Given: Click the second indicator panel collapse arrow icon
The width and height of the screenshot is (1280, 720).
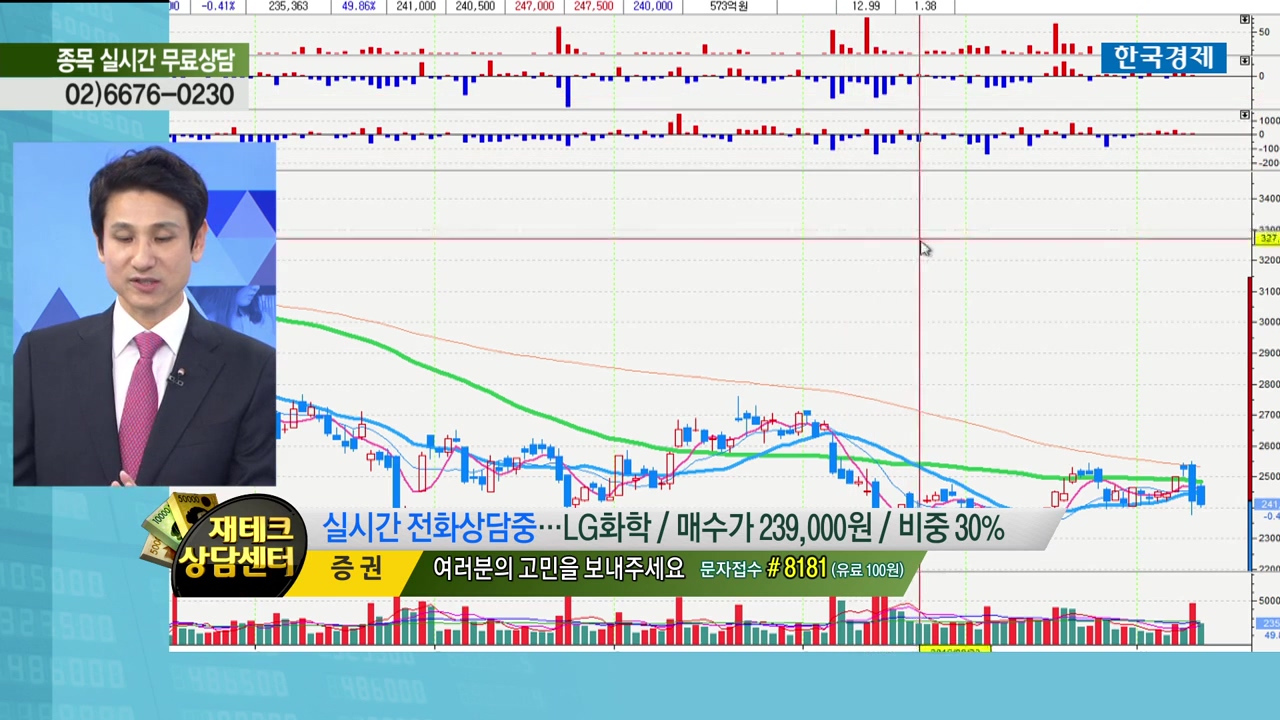Looking at the screenshot, I should [x=1245, y=61].
